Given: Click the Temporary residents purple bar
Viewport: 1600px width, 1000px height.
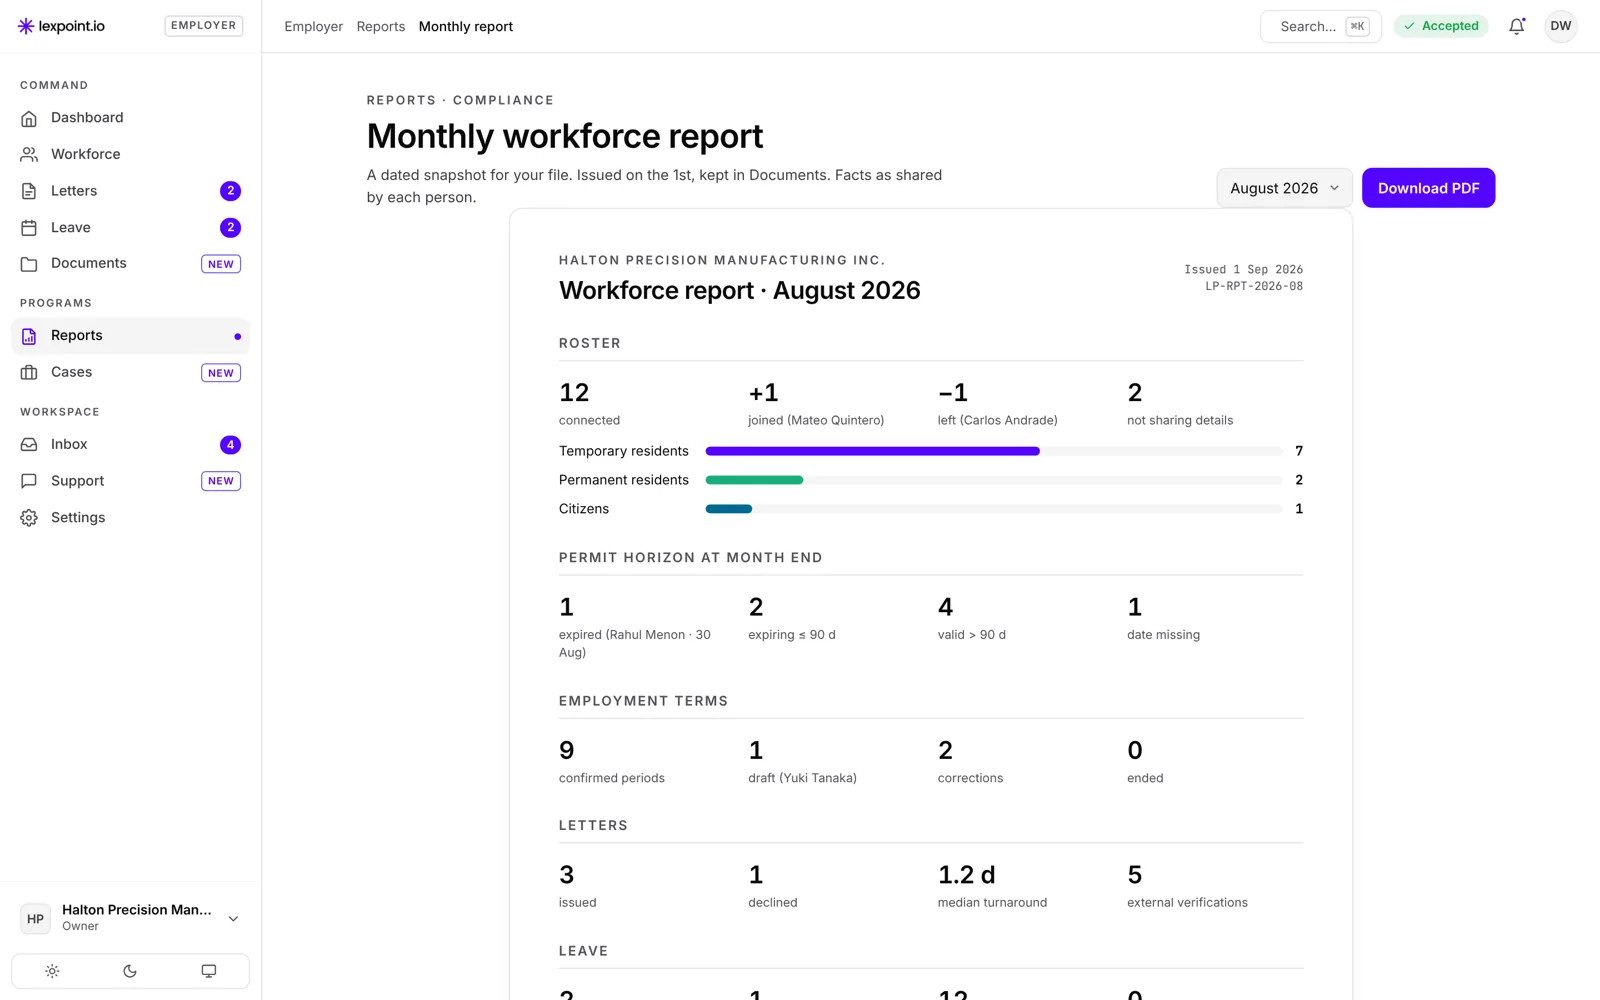Looking at the screenshot, I should coord(872,451).
